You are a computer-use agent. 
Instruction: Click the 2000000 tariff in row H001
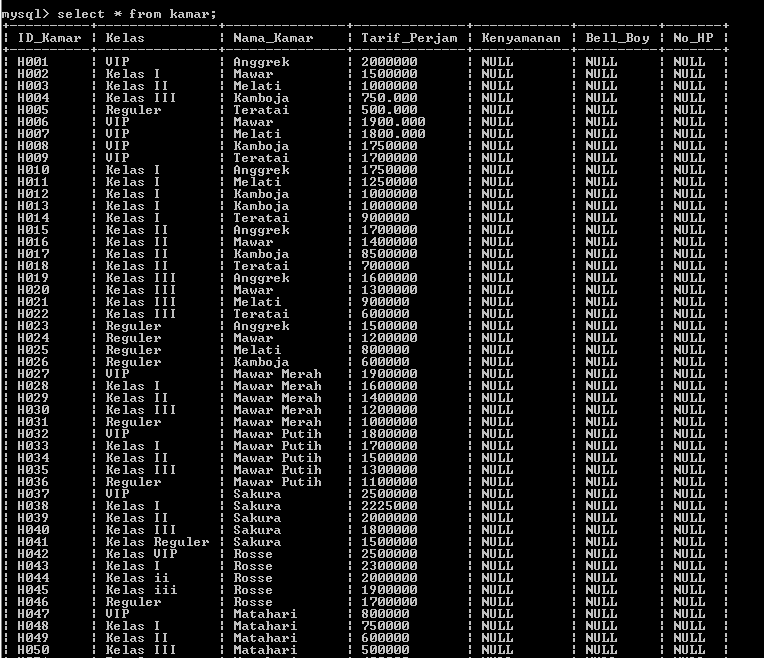coord(389,62)
